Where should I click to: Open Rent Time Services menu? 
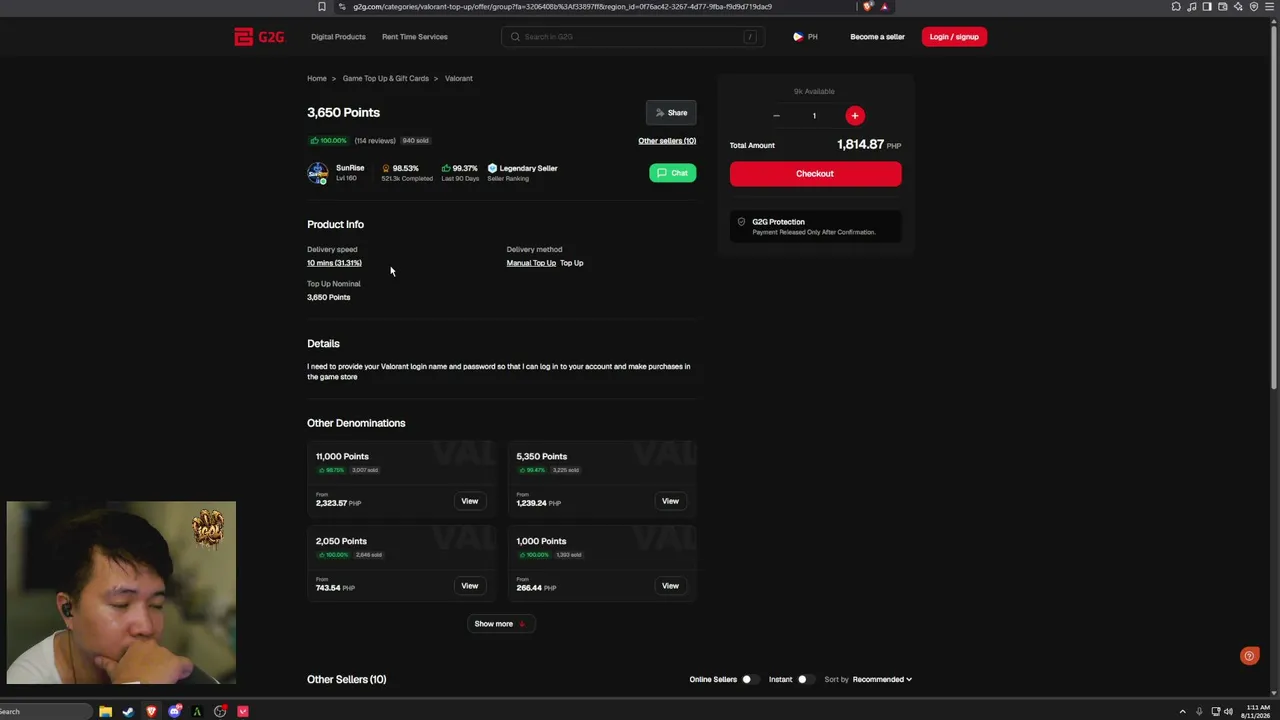click(x=415, y=37)
